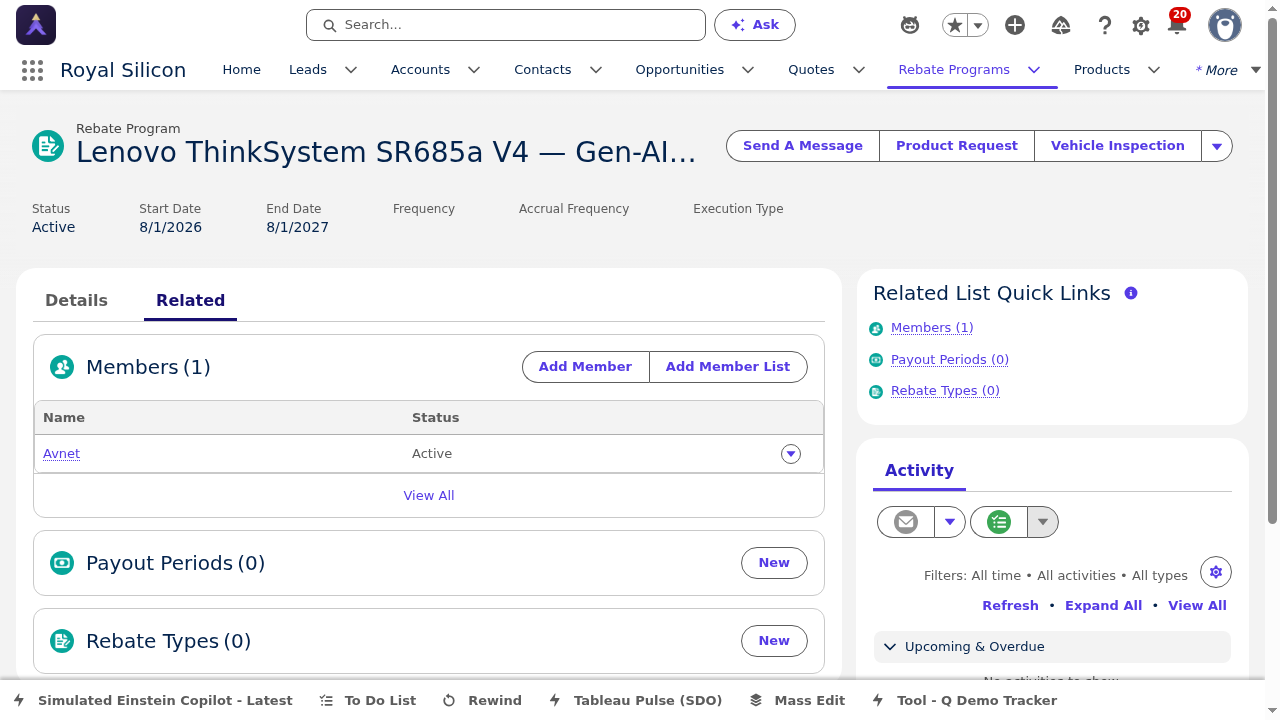Create a New Rebate Type

[774, 641]
